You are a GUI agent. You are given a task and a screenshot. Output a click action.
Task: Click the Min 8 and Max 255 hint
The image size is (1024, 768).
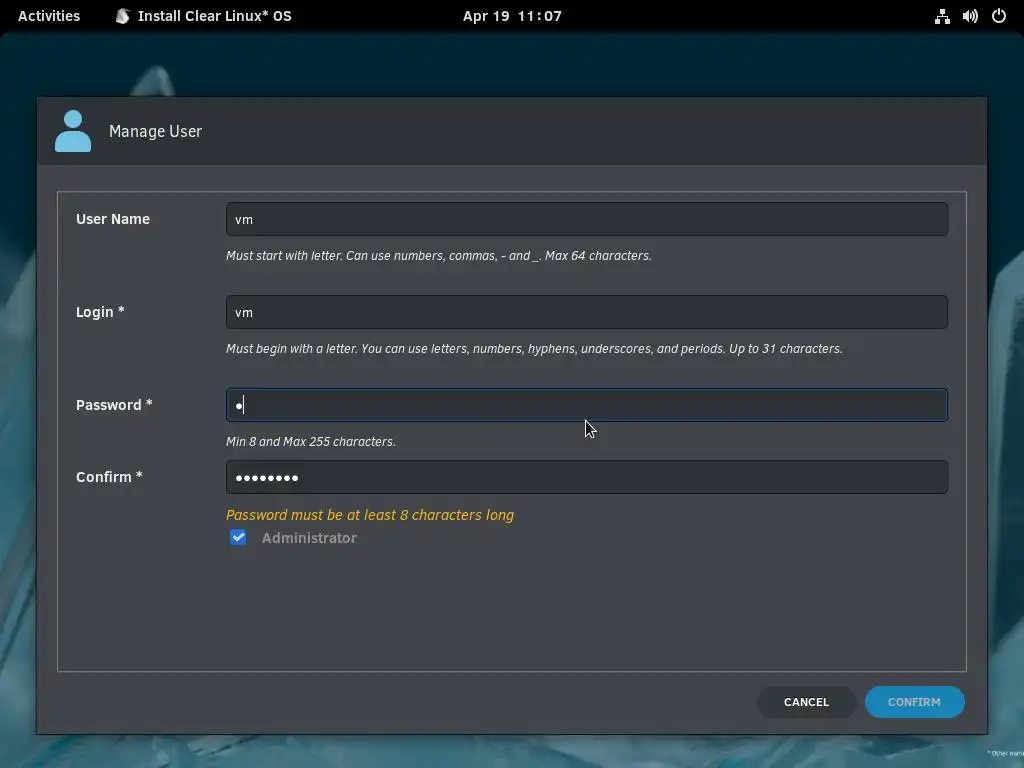311,441
